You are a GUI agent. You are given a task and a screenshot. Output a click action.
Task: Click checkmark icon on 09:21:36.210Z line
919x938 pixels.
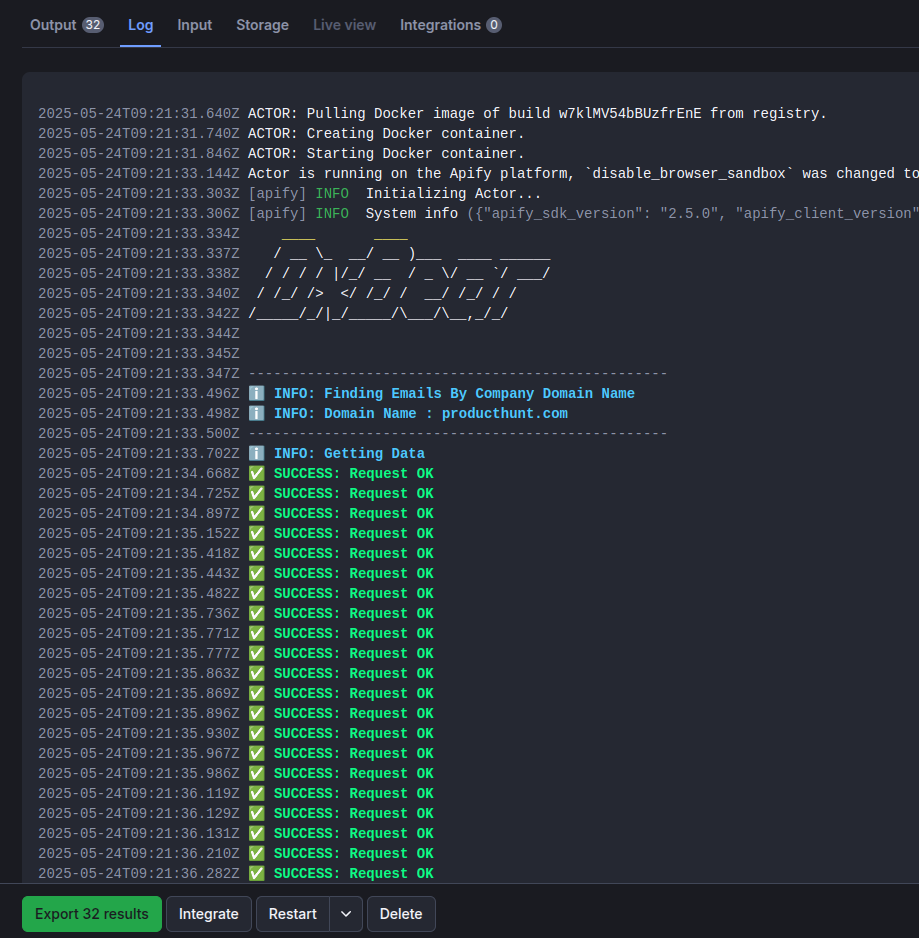click(x=257, y=854)
